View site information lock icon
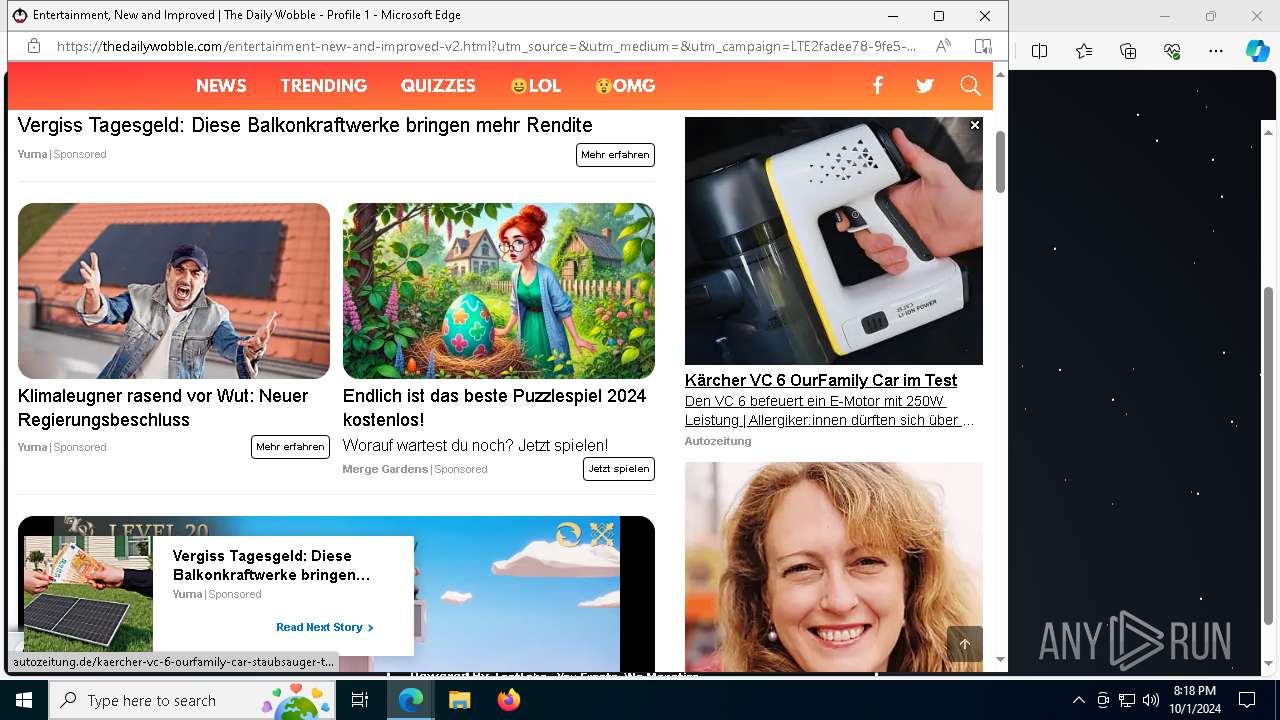The width and height of the screenshot is (1280, 720). (34, 46)
